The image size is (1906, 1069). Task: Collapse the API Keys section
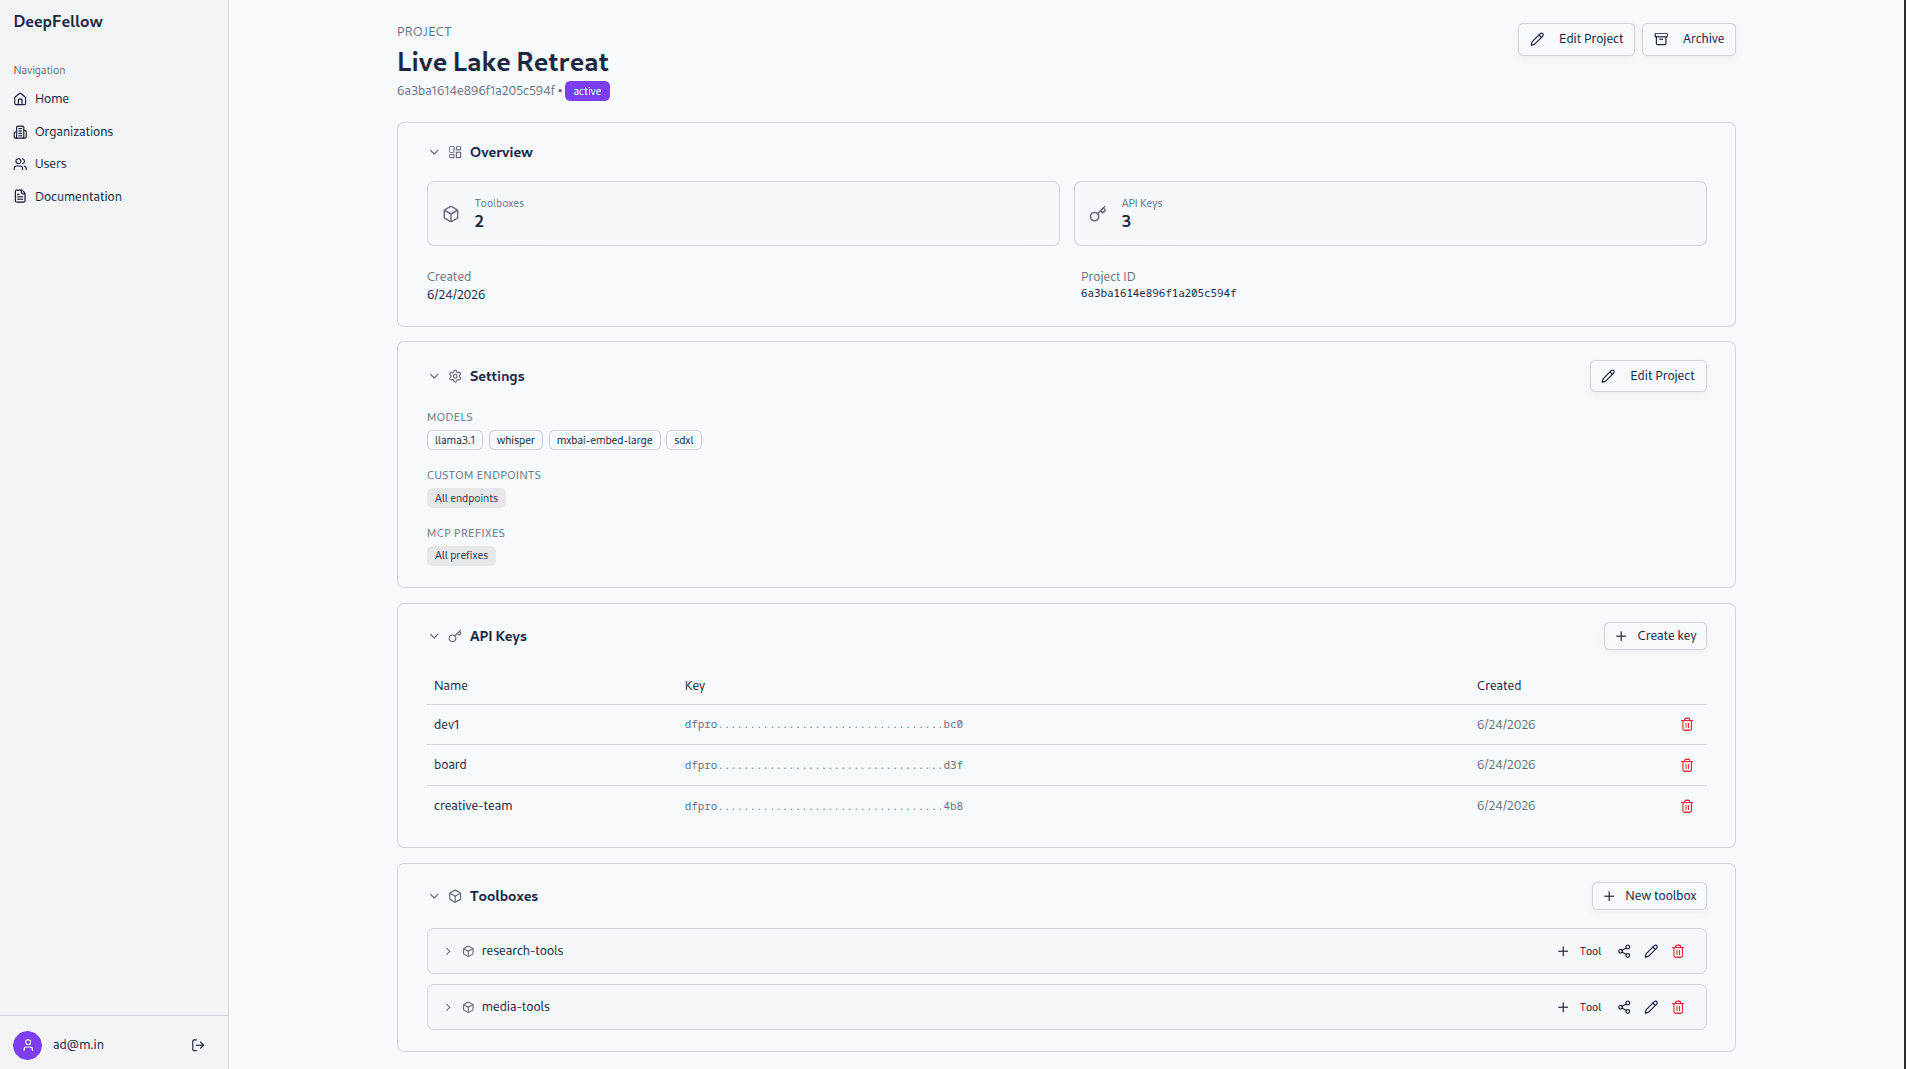coord(434,637)
